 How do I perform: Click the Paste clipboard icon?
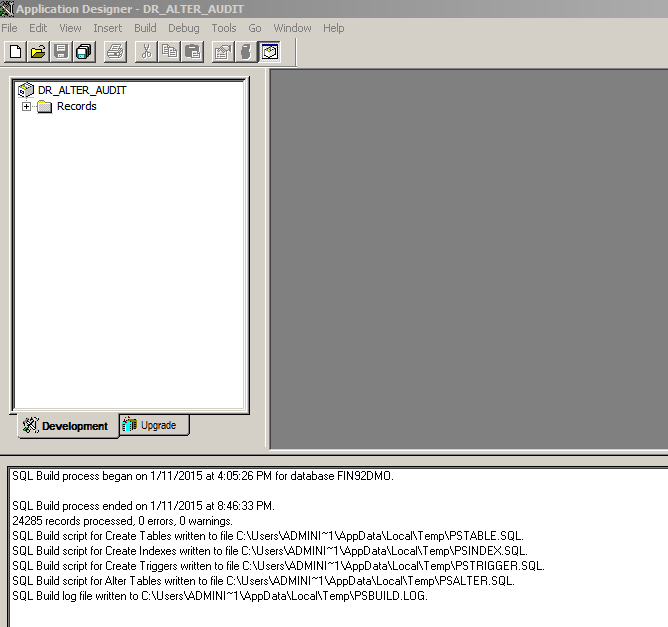[x=193, y=52]
